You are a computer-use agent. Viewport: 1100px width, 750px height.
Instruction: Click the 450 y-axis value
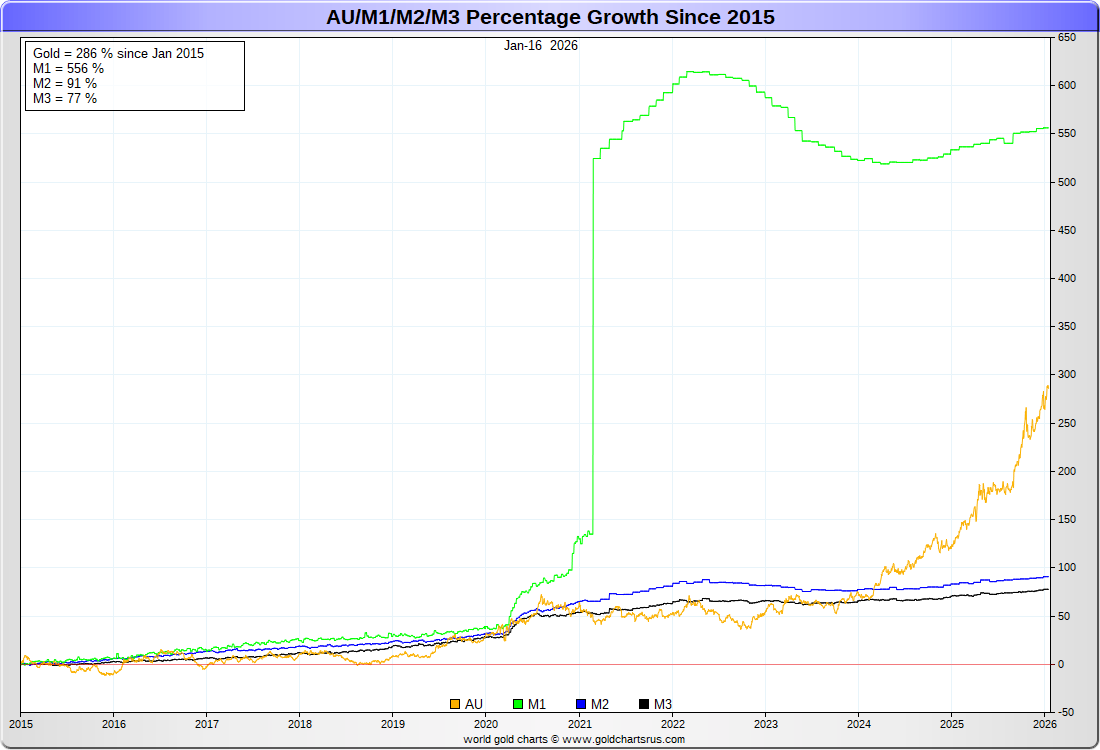coord(1066,230)
